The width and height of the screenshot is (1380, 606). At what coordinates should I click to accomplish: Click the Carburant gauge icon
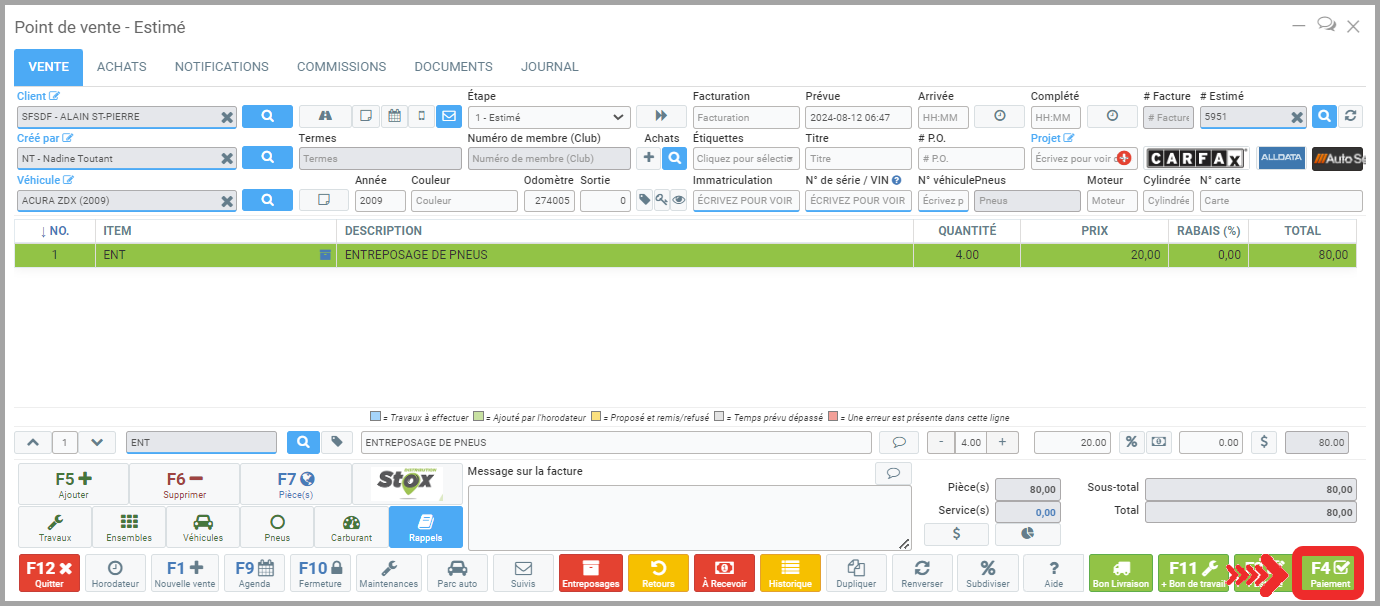tap(350, 526)
